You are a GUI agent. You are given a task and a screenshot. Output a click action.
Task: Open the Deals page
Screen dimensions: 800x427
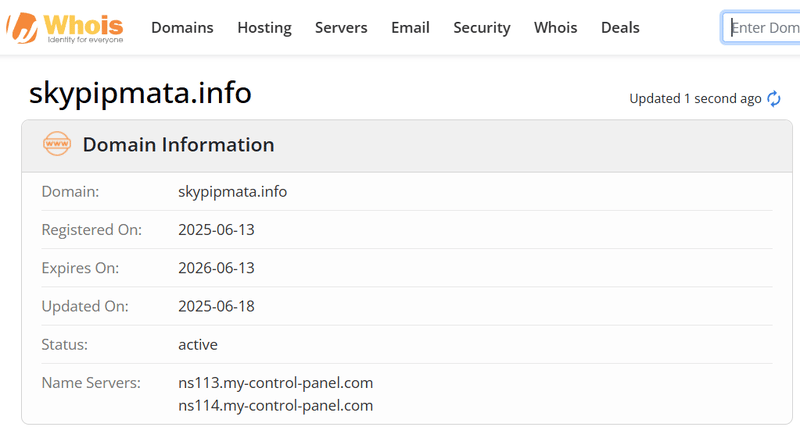point(620,28)
